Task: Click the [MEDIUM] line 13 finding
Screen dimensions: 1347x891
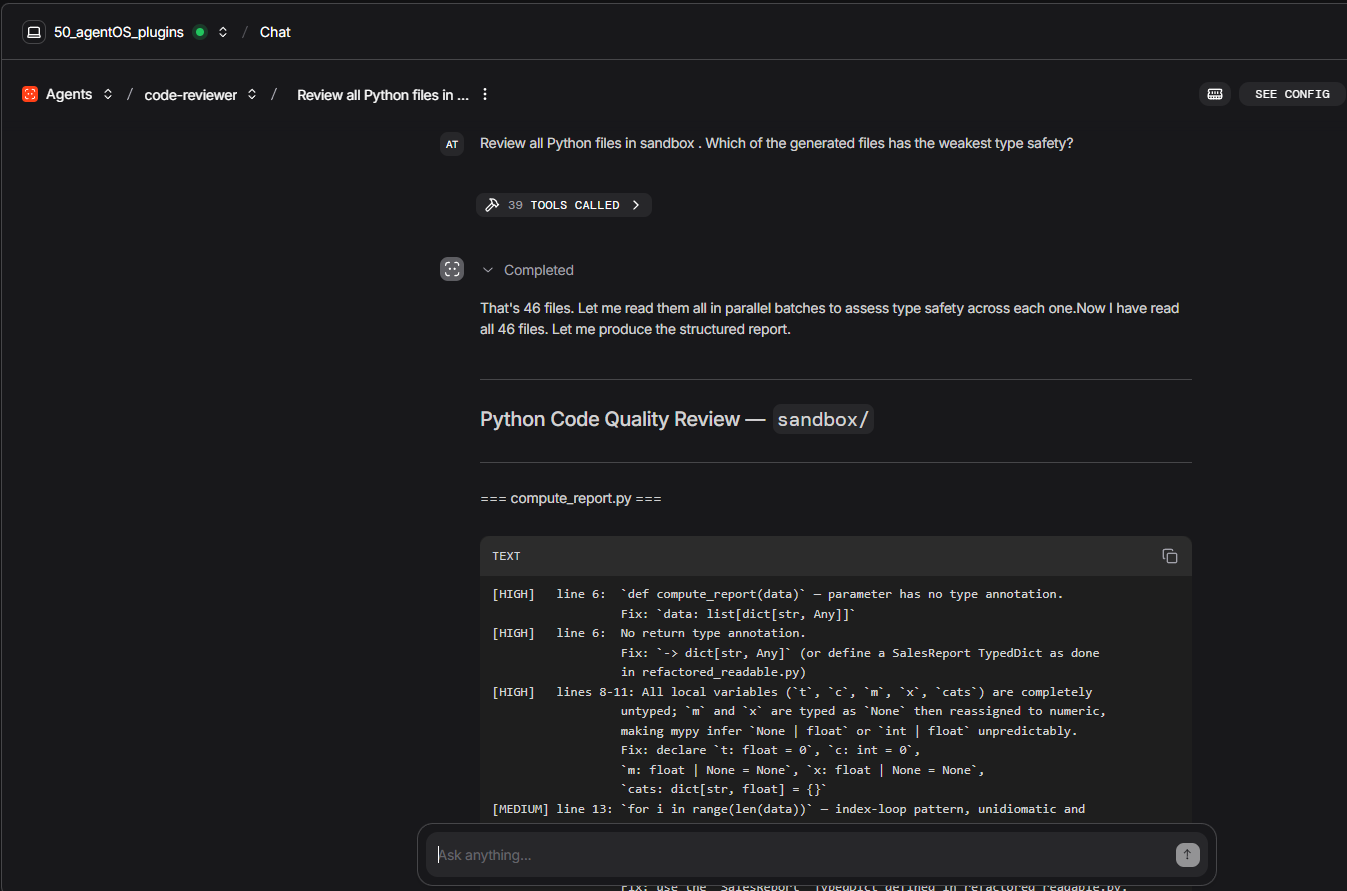Action: tap(789, 809)
